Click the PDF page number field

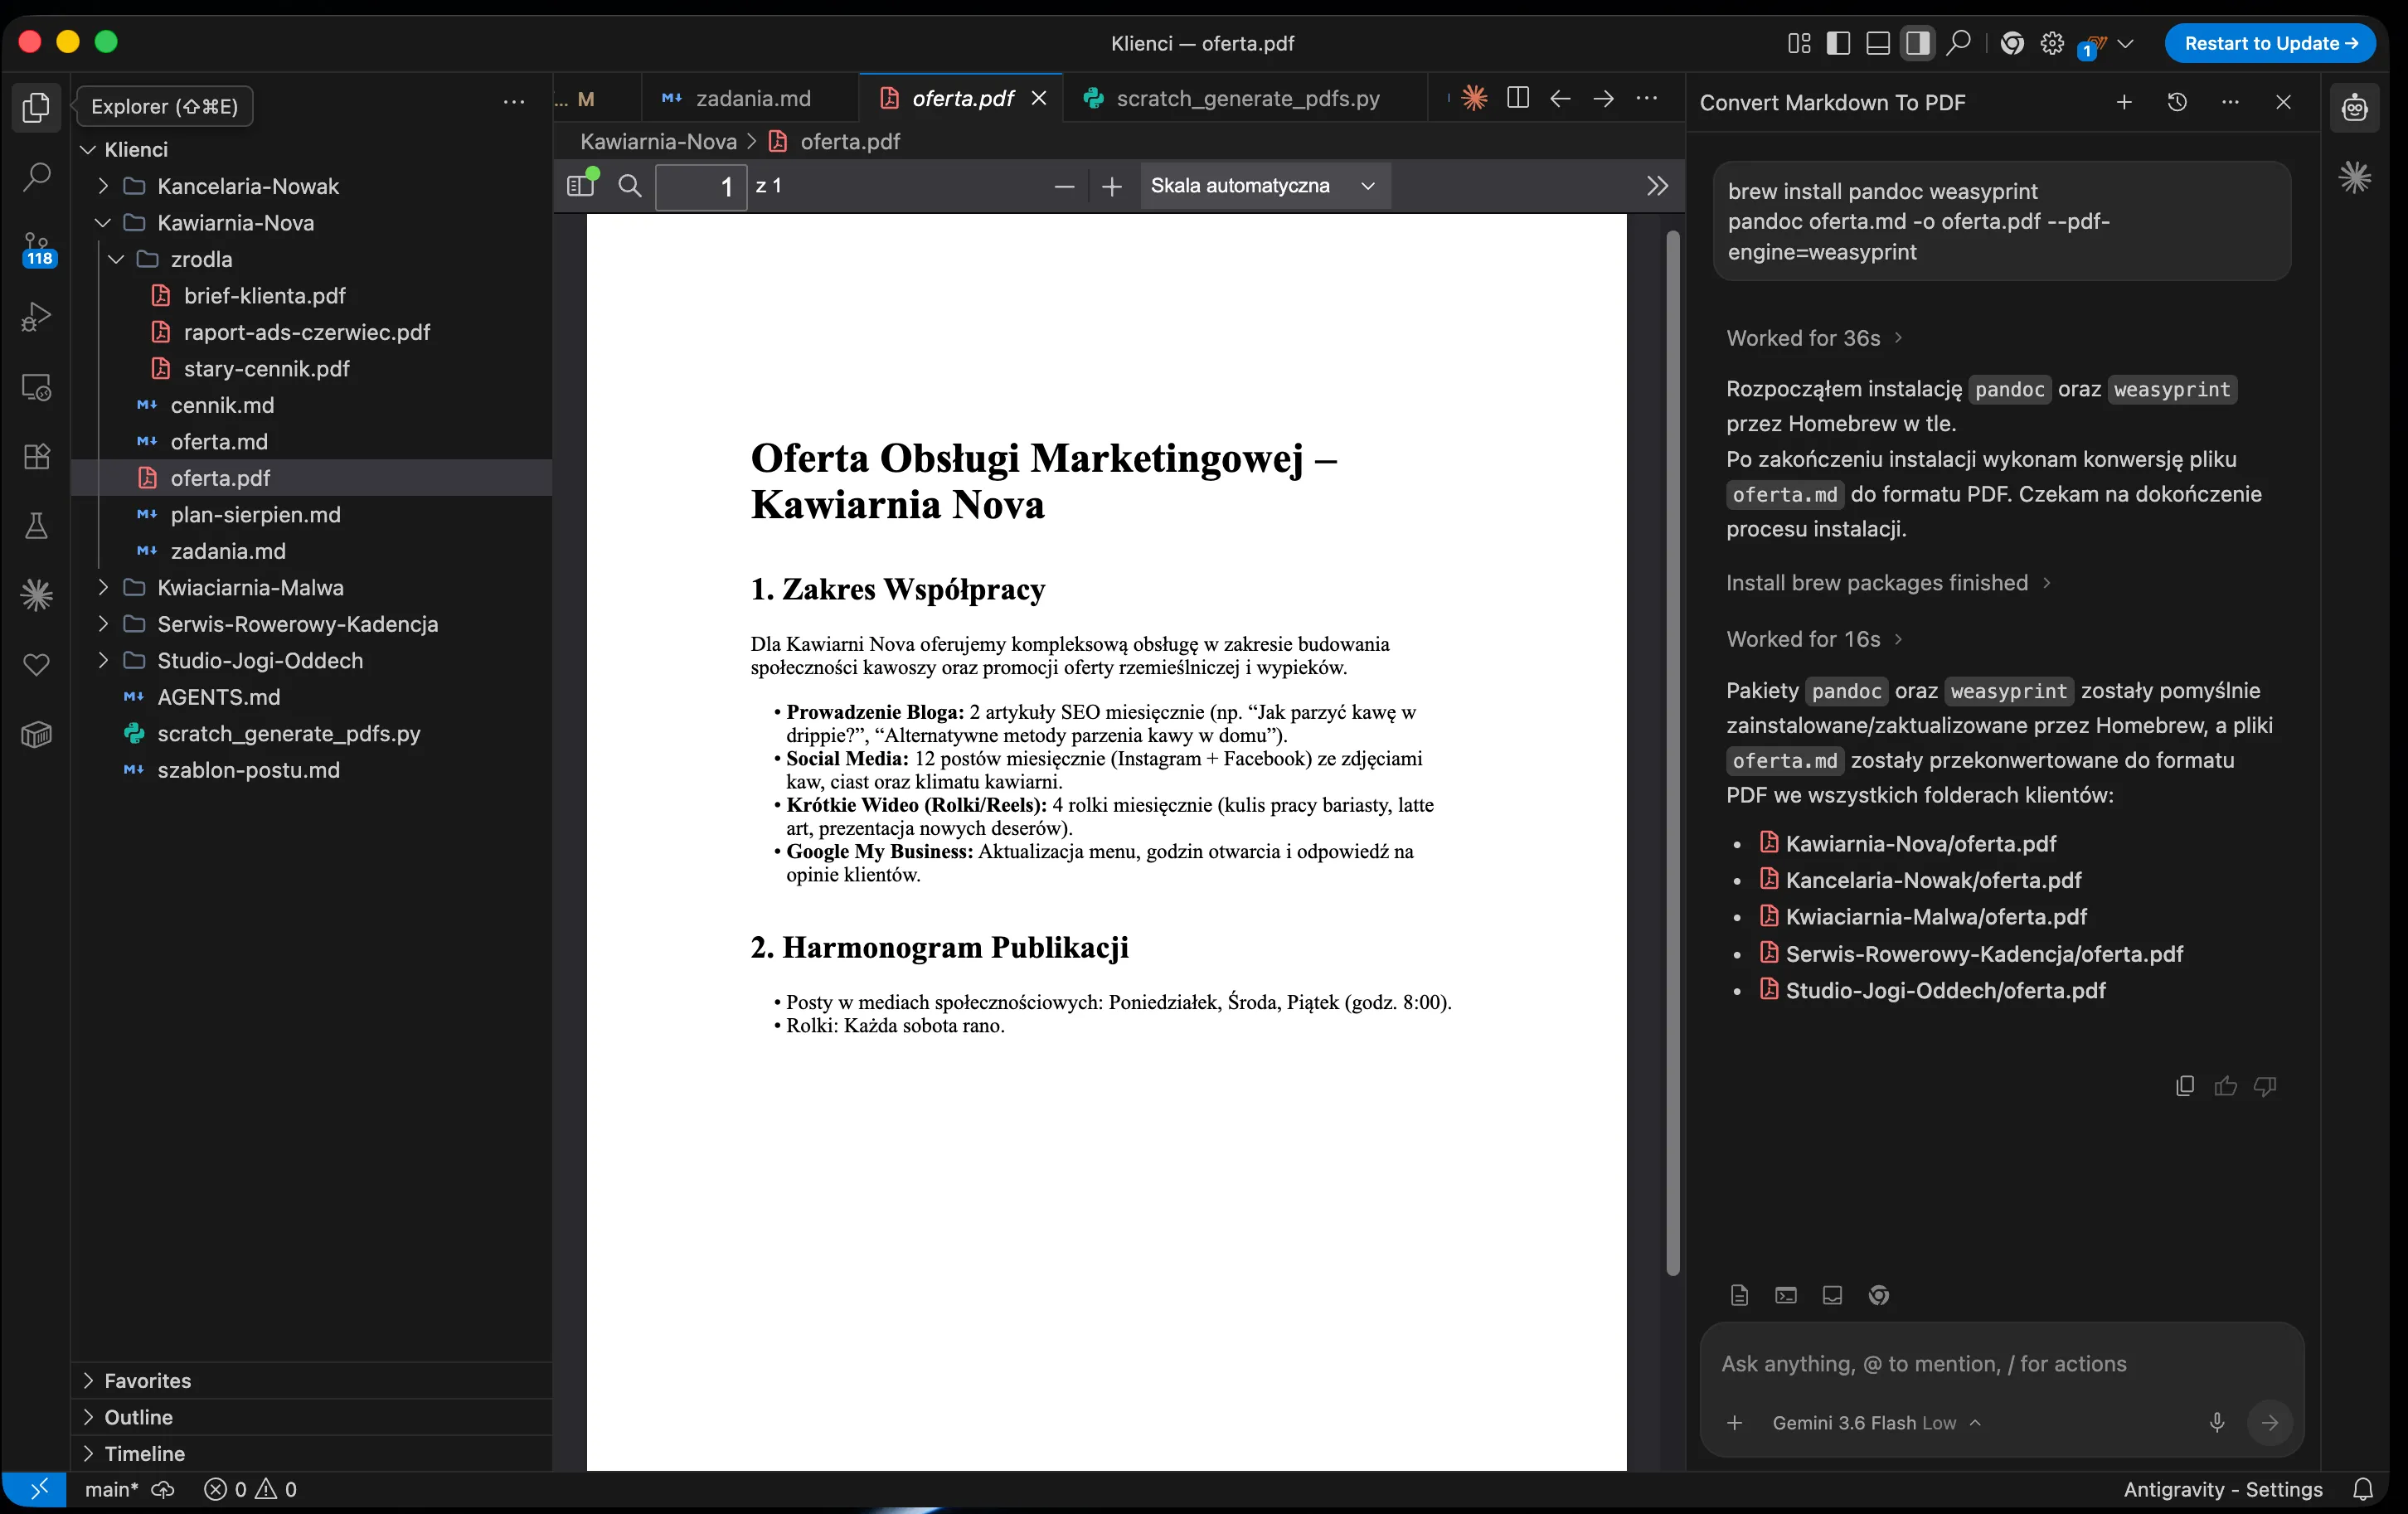coord(701,186)
